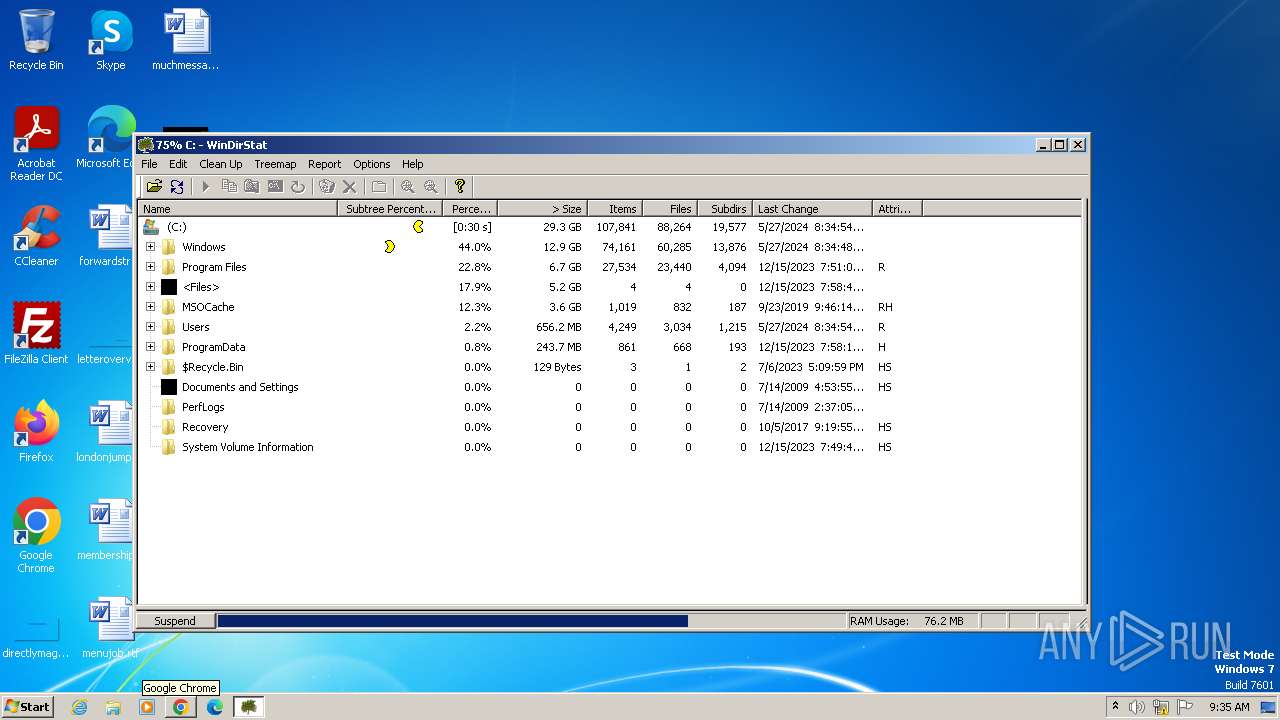The image size is (1280, 720).
Task: Select the PerfLogs folder row
Action: pos(610,407)
